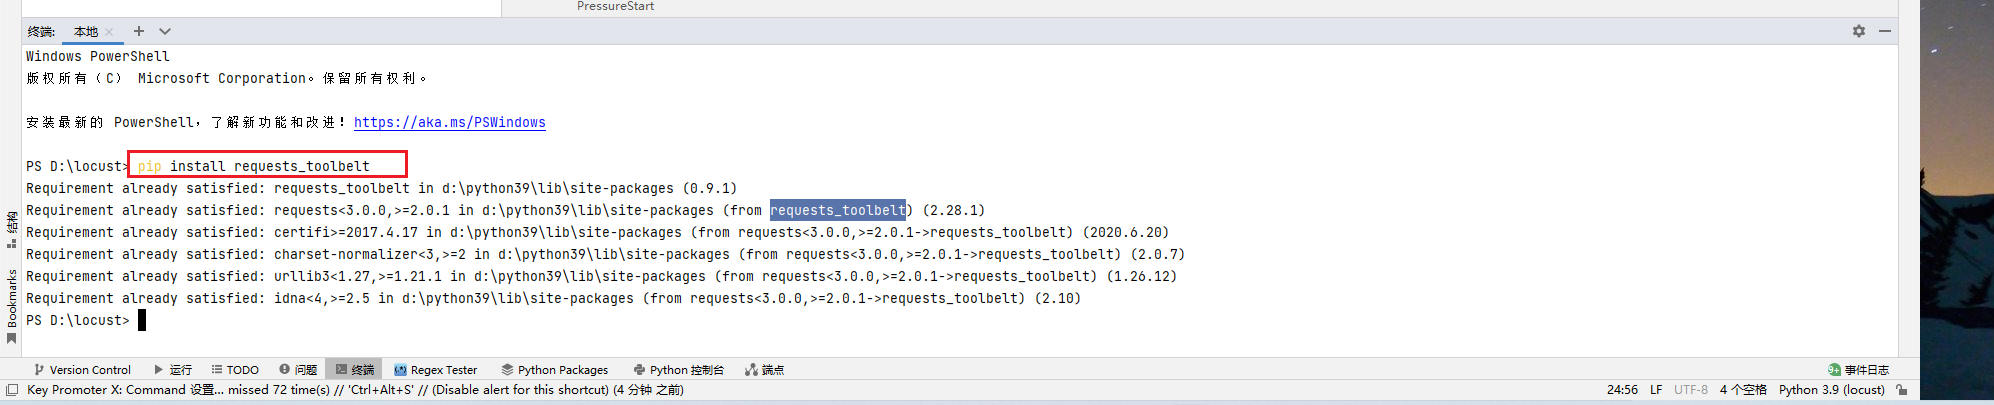The image size is (1994, 405).
Task: Open the Regex Tester tool window
Action: pyautogui.click(x=436, y=370)
